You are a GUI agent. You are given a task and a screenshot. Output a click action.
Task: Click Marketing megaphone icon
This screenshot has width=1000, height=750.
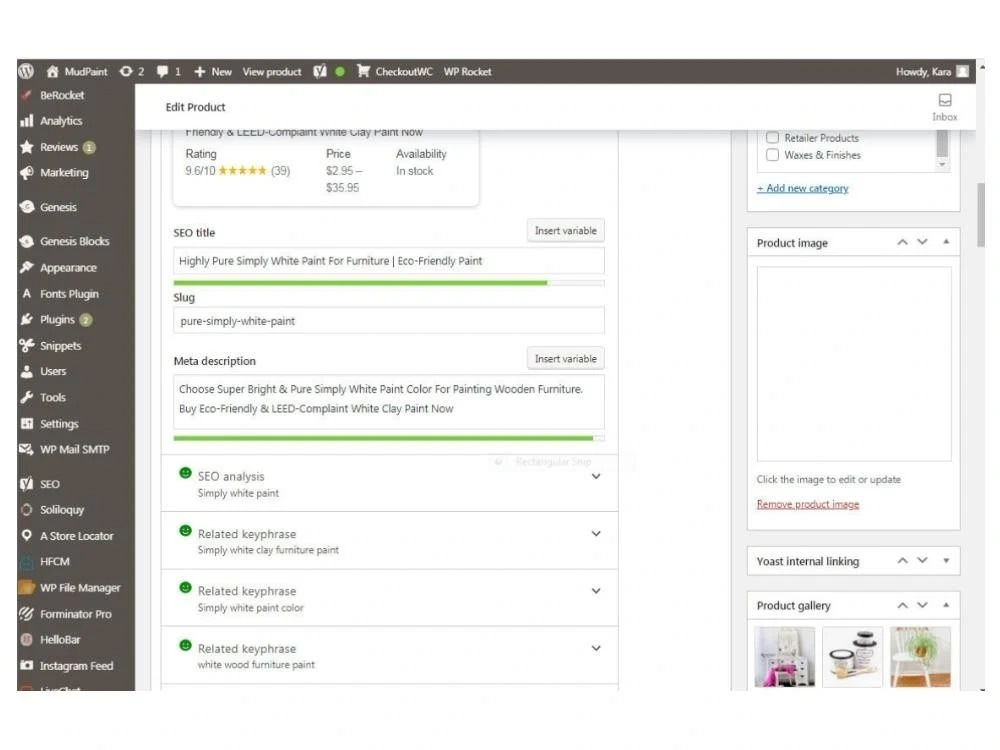26,173
